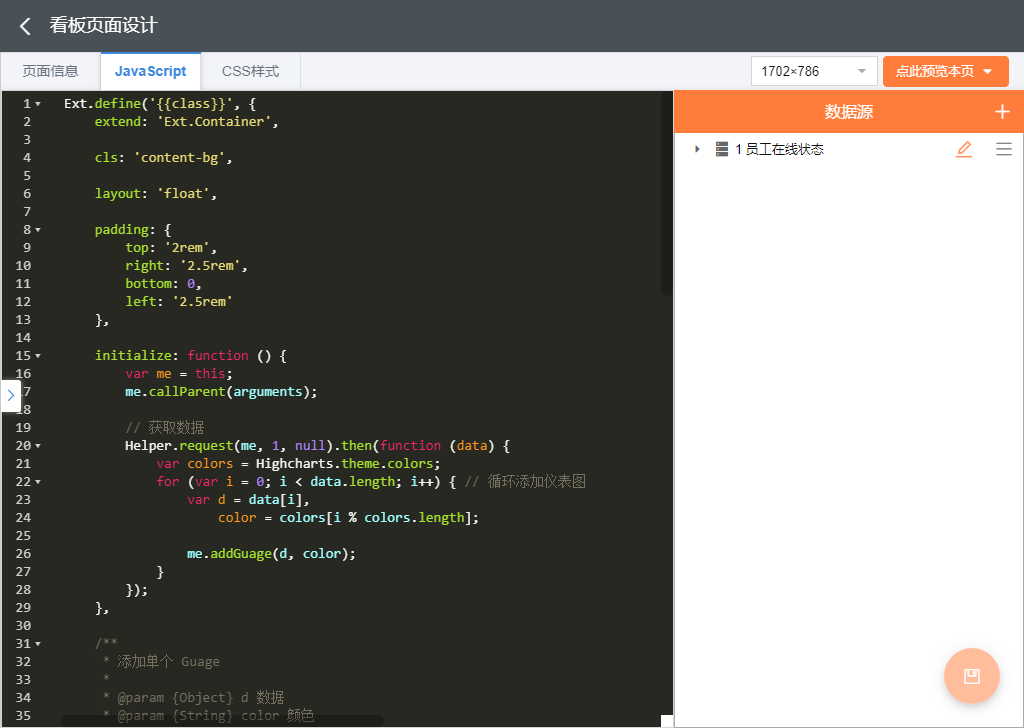Viewport: 1024px width, 728px height.
Task: Save using the floating orange button
Action: 972,676
